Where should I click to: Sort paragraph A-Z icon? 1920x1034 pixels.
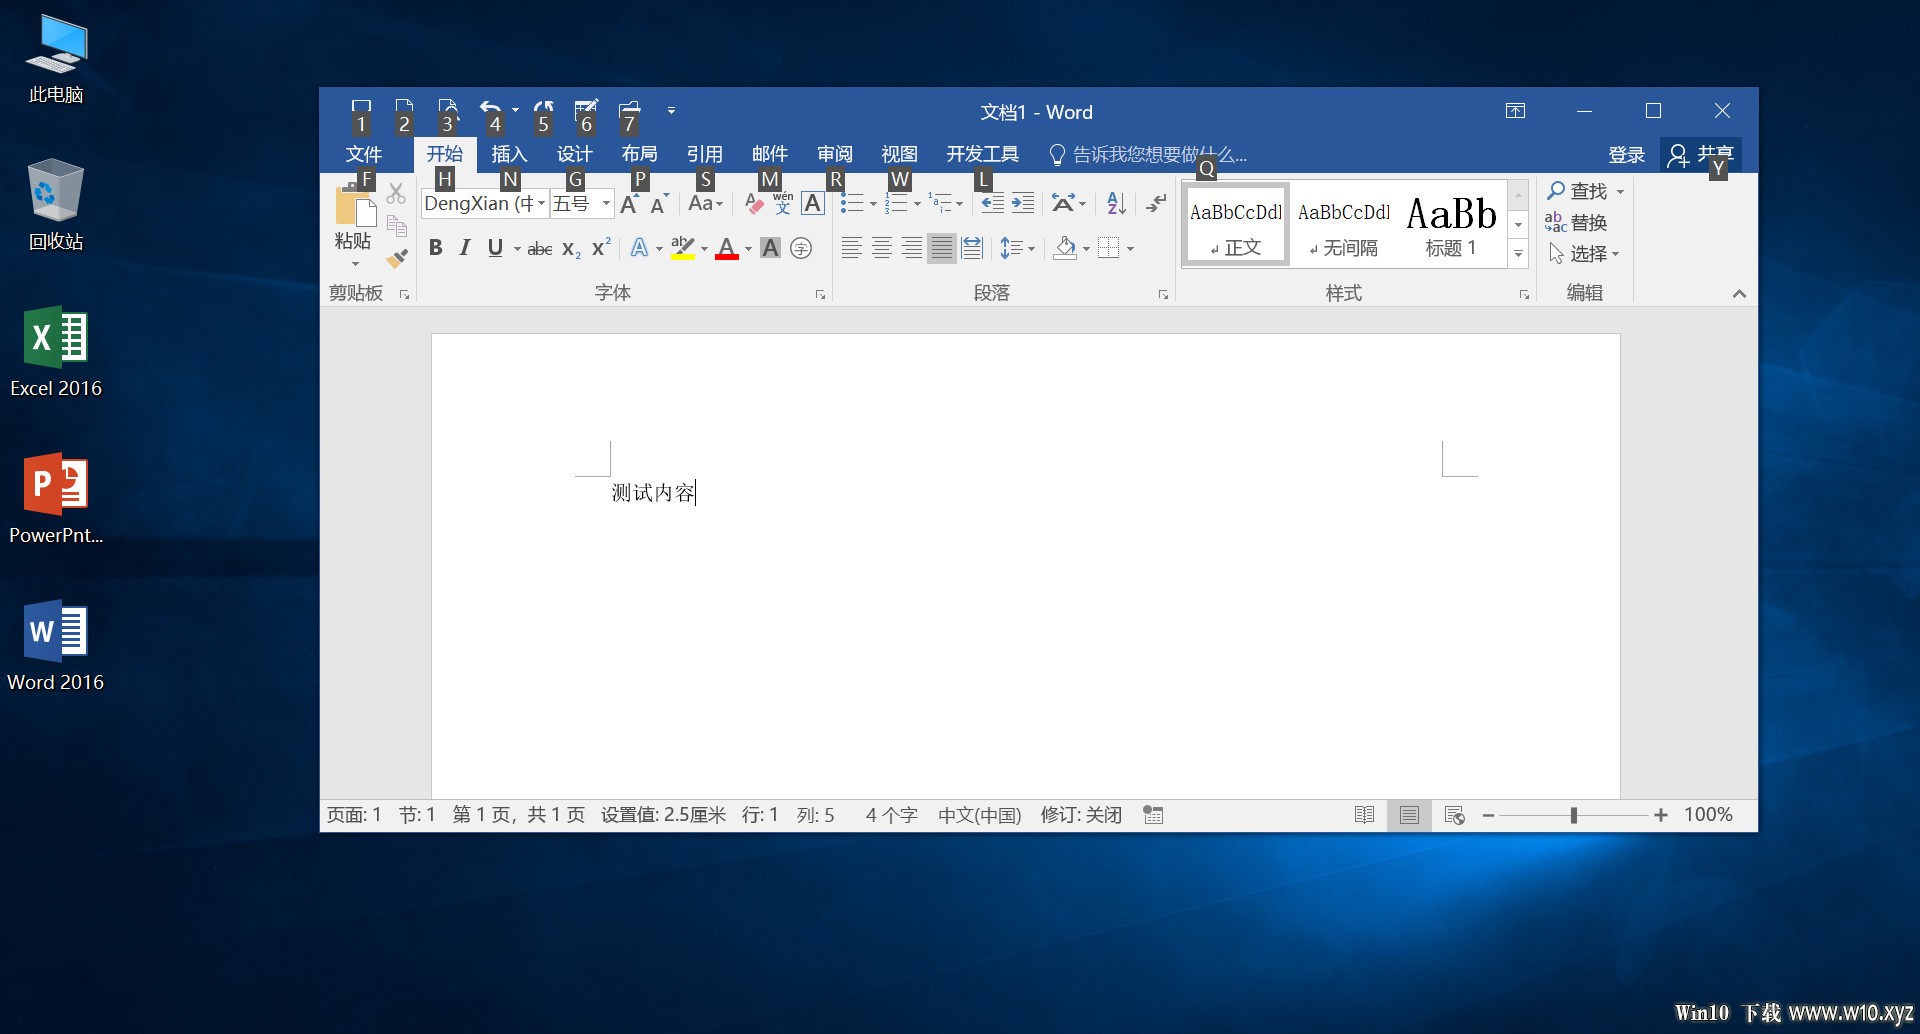tap(1117, 204)
